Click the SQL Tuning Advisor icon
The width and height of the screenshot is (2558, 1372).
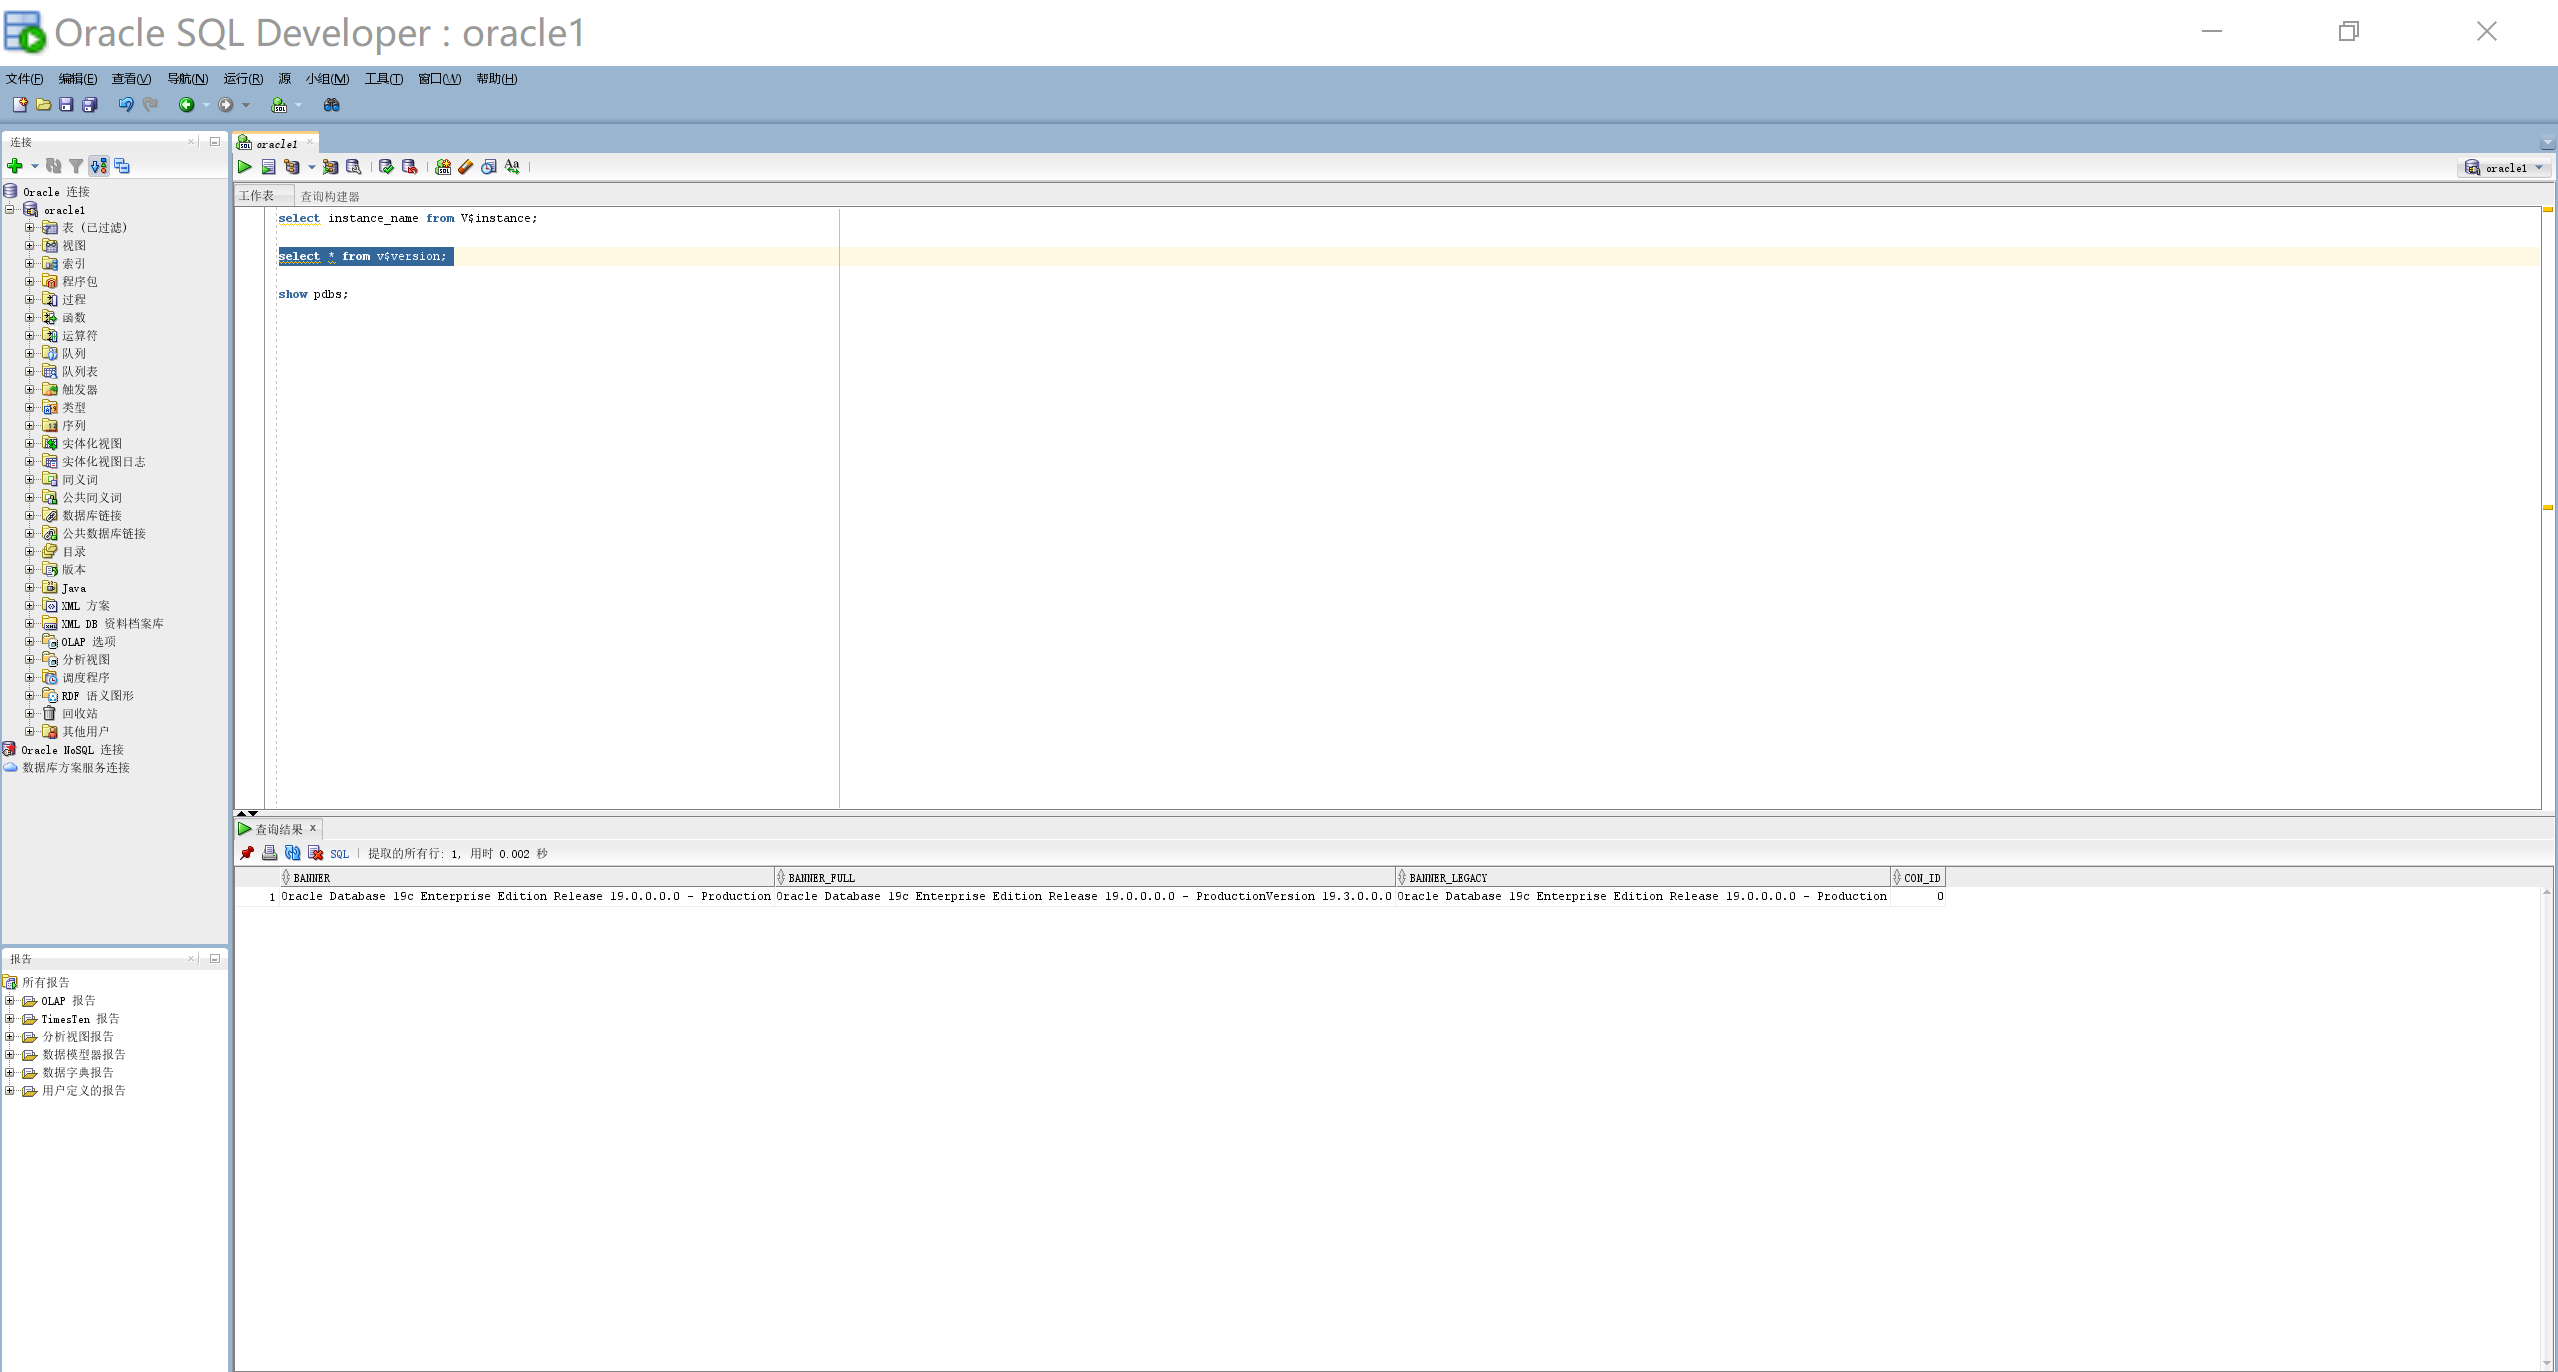click(x=353, y=167)
